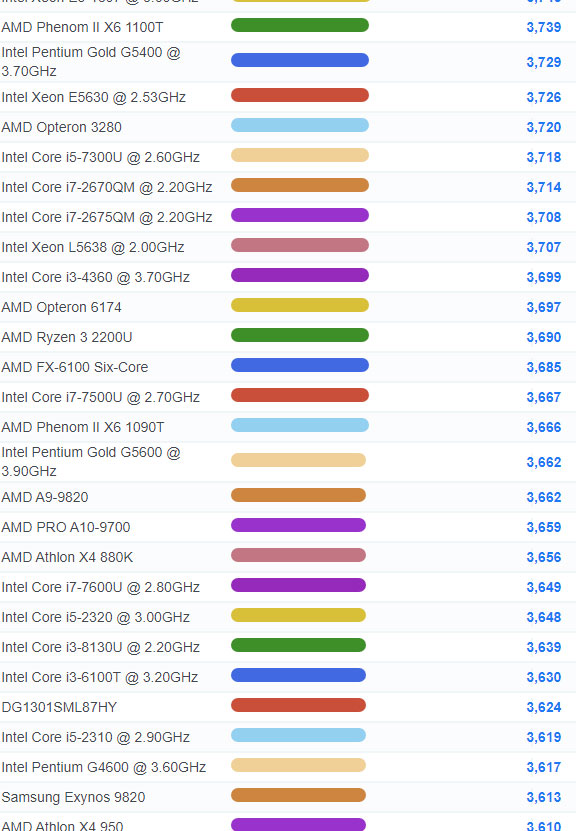Click the score value 3,726
This screenshot has width=576, height=831.
pos(544,98)
